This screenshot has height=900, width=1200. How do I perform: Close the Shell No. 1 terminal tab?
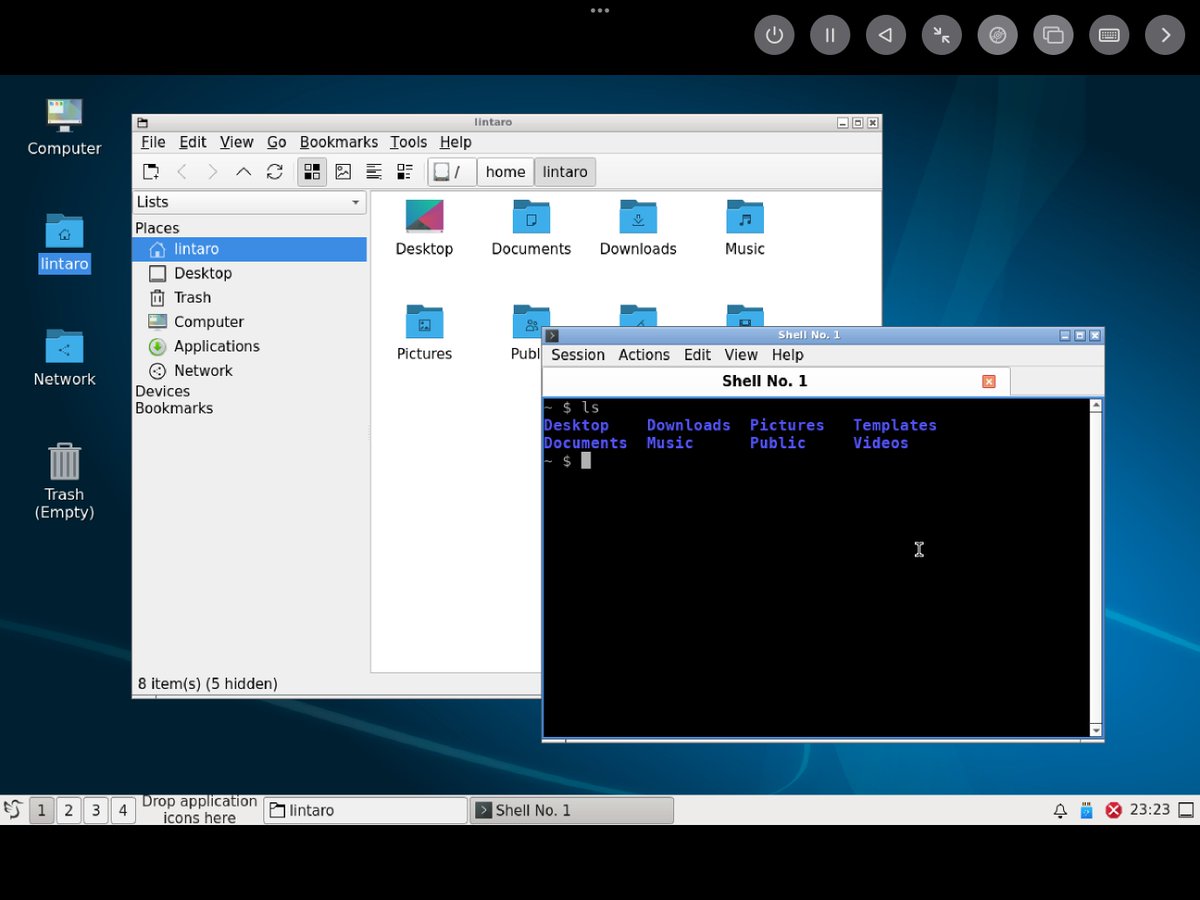pyautogui.click(x=989, y=381)
